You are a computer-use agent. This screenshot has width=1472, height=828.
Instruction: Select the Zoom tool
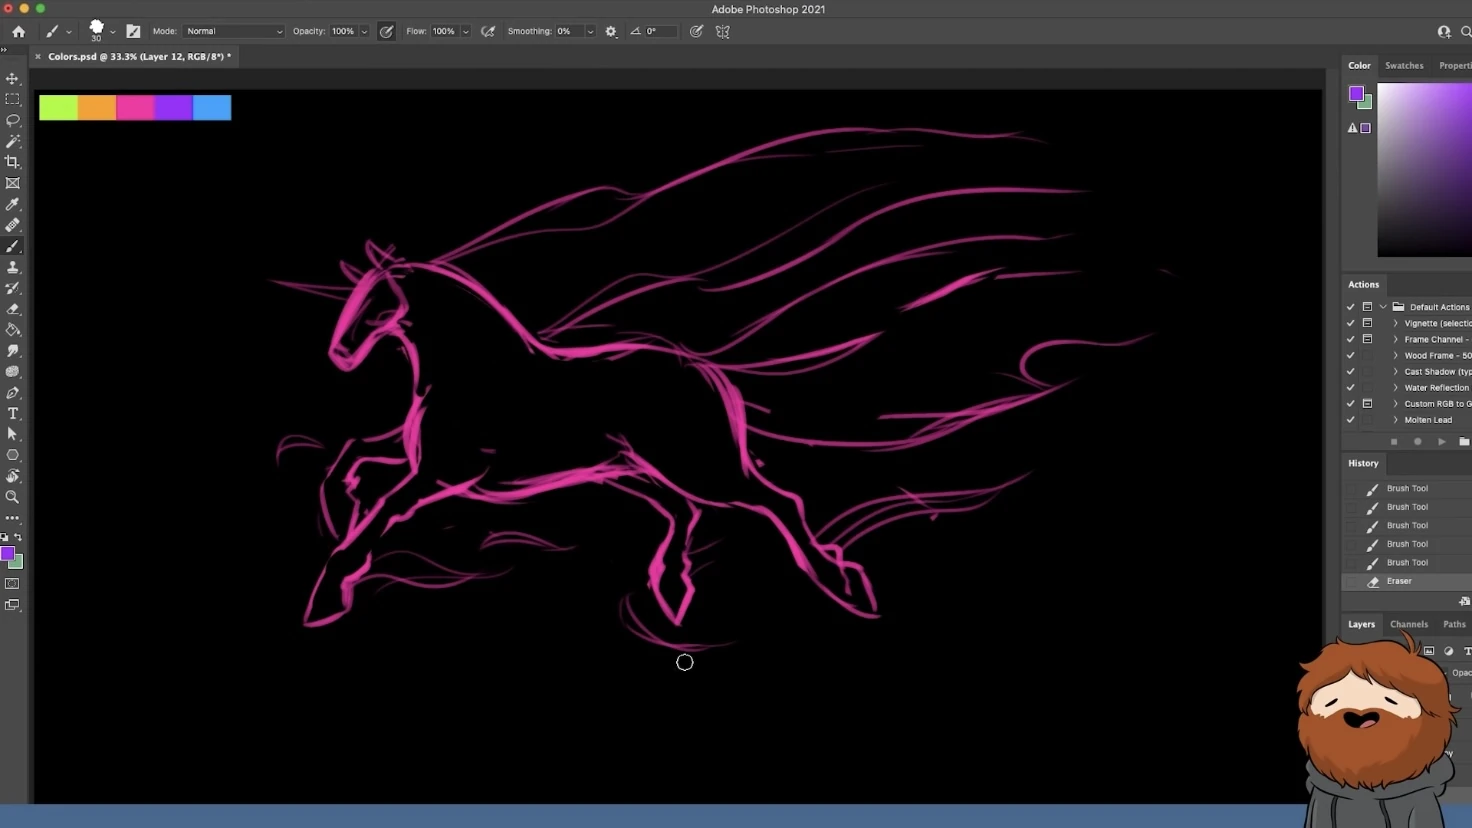(x=13, y=497)
